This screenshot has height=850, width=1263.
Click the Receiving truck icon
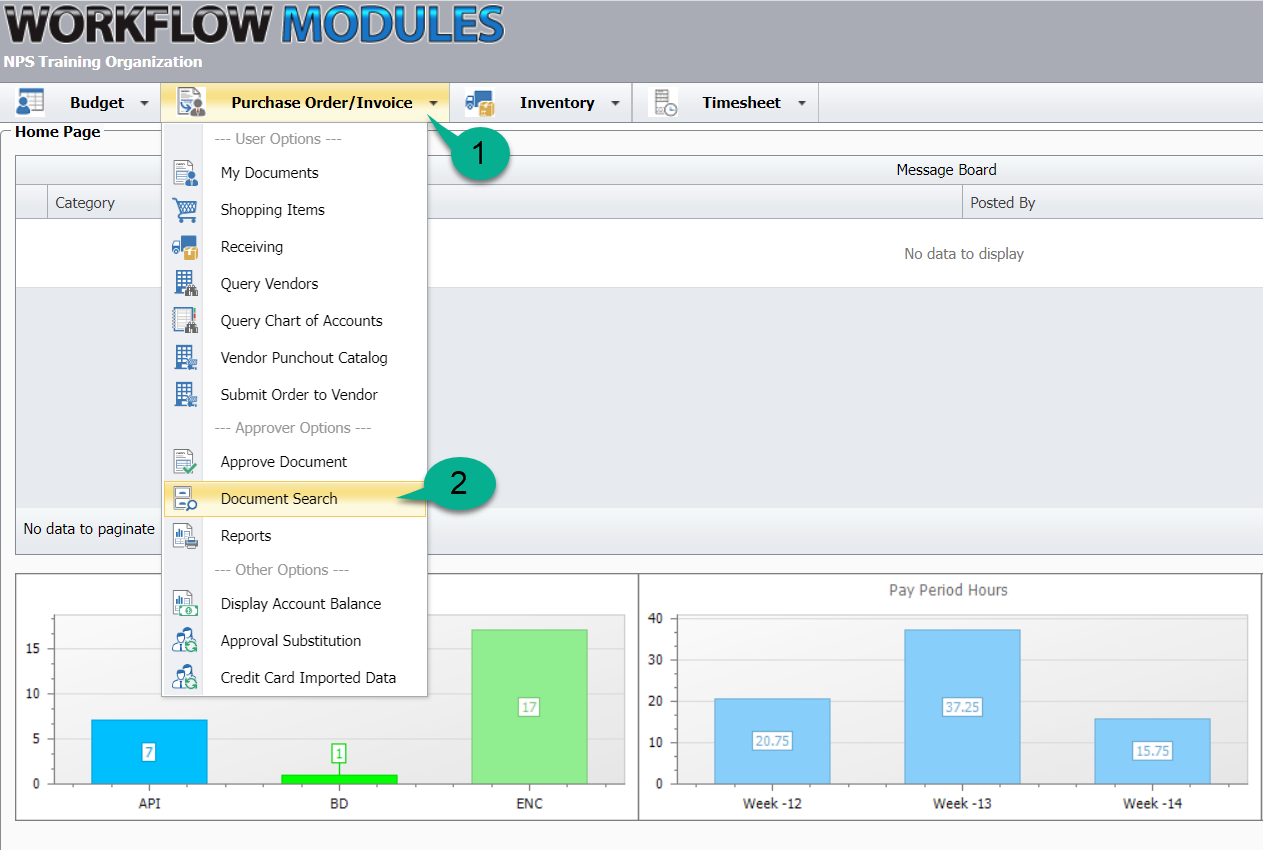pyautogui.click(x=185, y=247)
